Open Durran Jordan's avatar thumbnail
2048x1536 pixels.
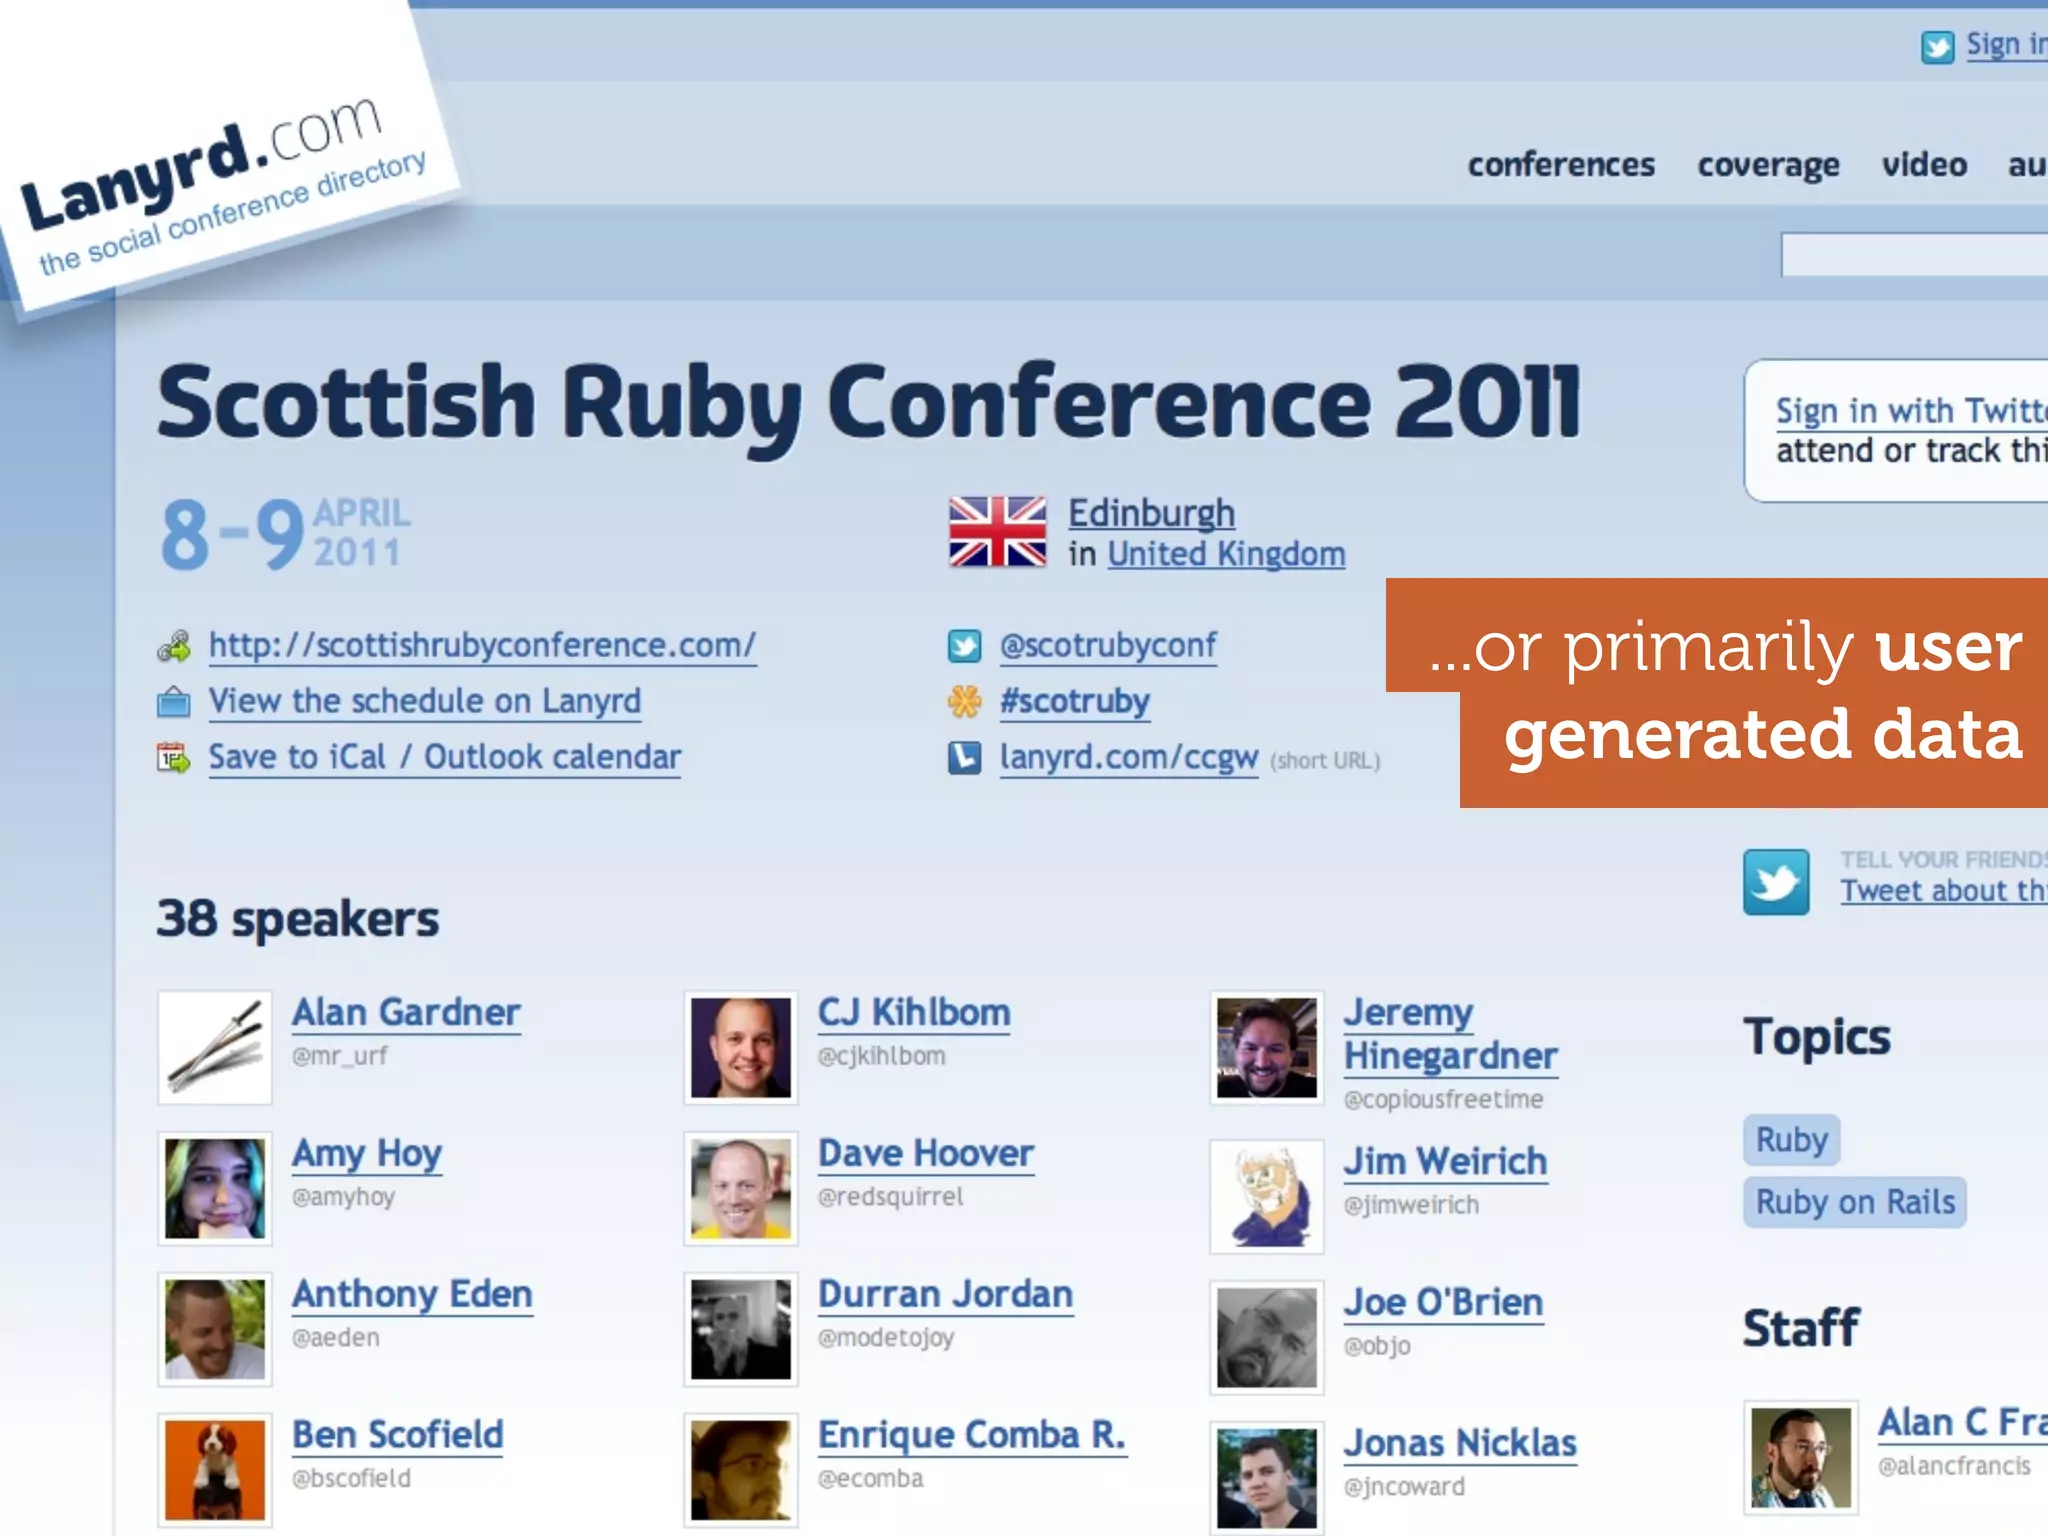(741, 1329)
